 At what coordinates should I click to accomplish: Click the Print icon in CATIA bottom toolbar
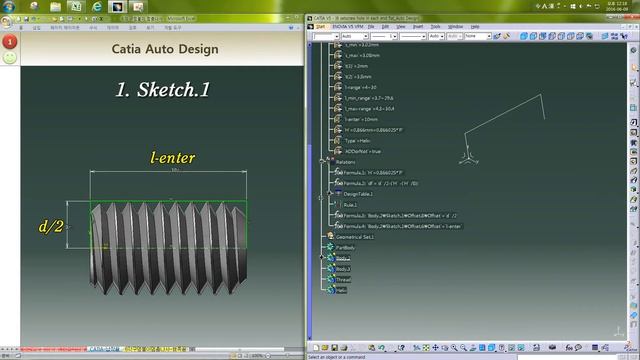point(344,348)
